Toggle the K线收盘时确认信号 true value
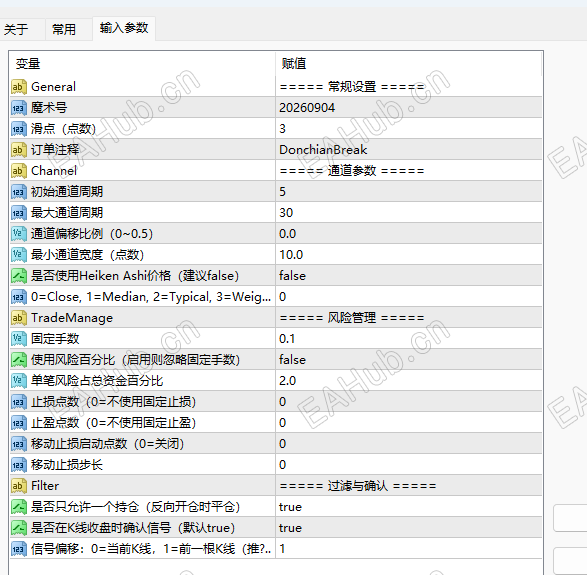 (x=290, y=528)
